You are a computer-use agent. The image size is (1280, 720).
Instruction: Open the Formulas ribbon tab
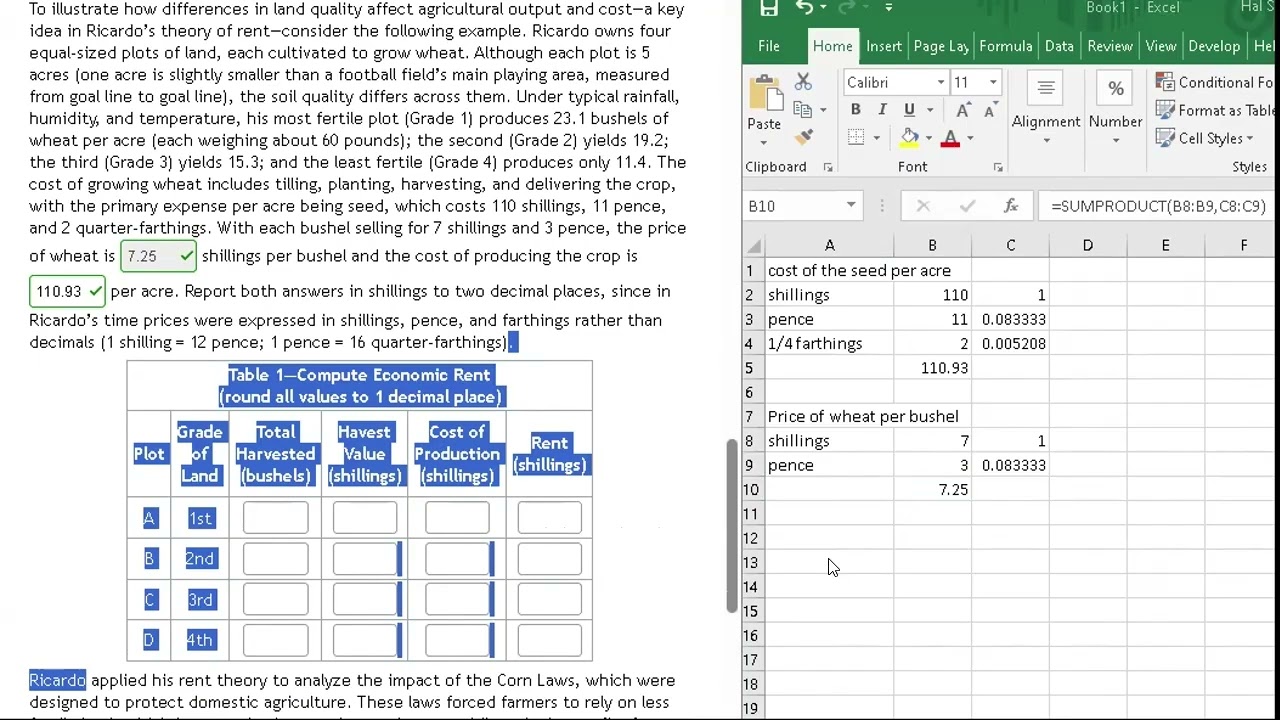pos(1006,46)
